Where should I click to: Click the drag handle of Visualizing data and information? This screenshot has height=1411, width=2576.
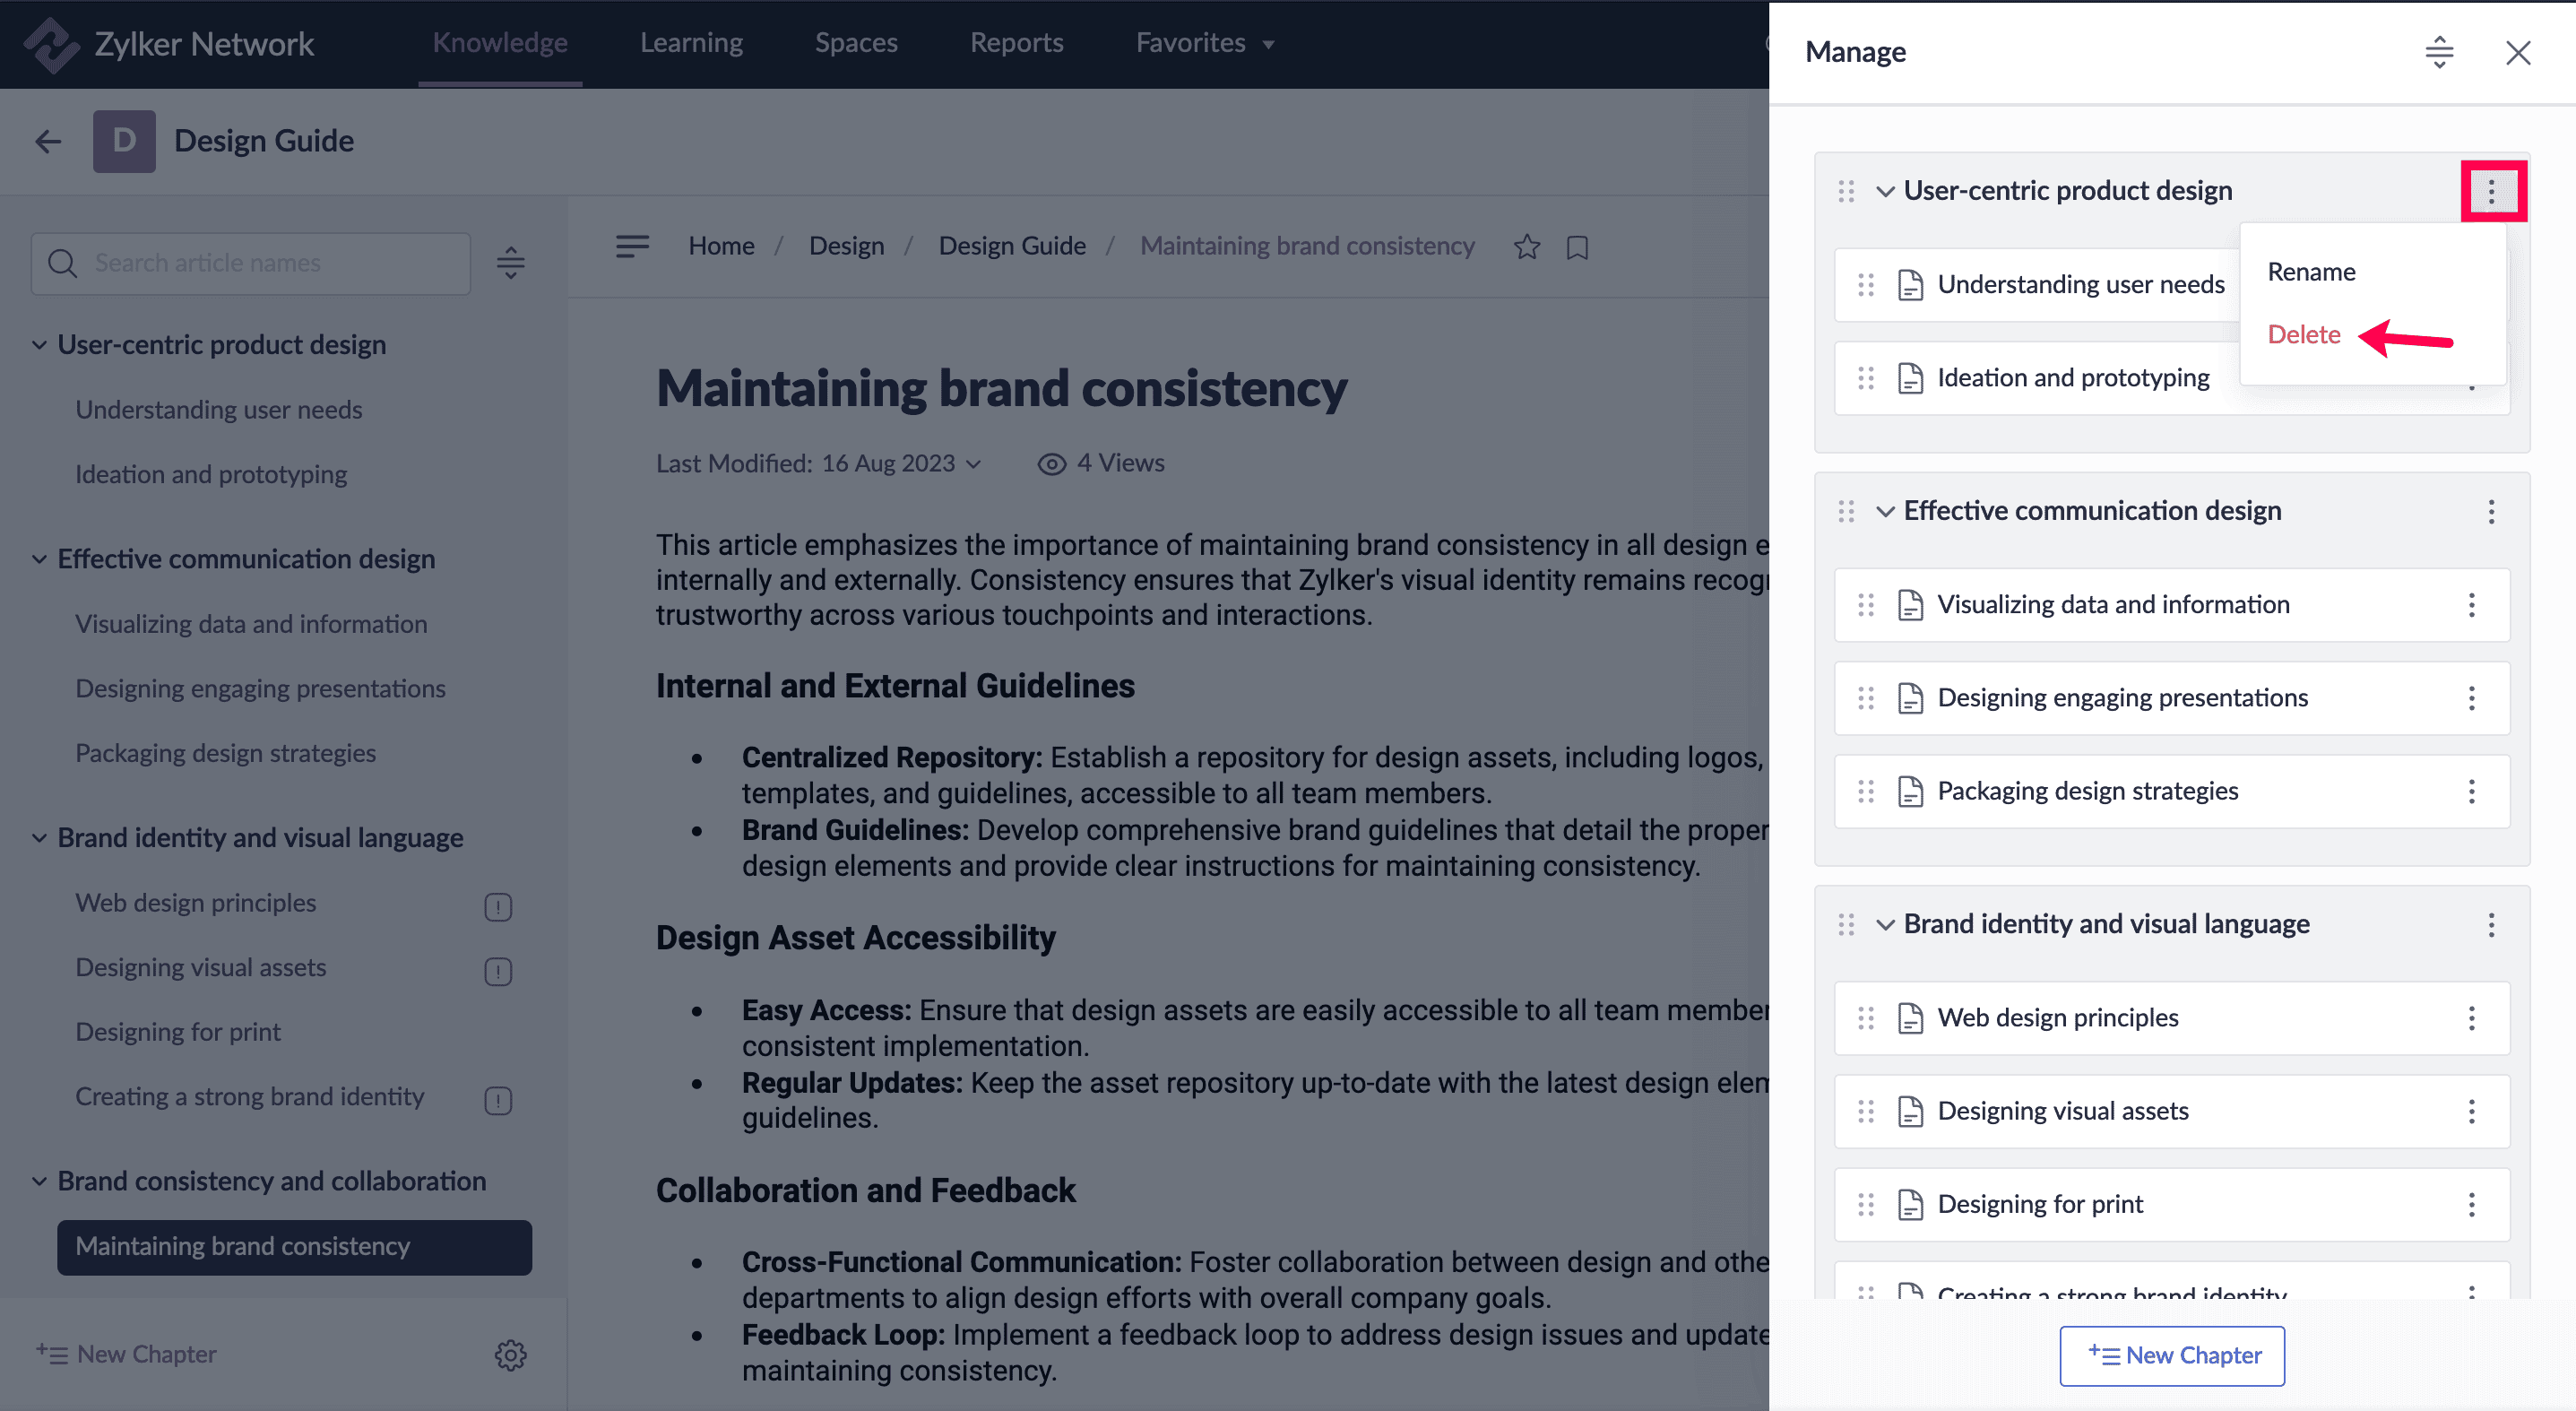(x=1865, y=605)
